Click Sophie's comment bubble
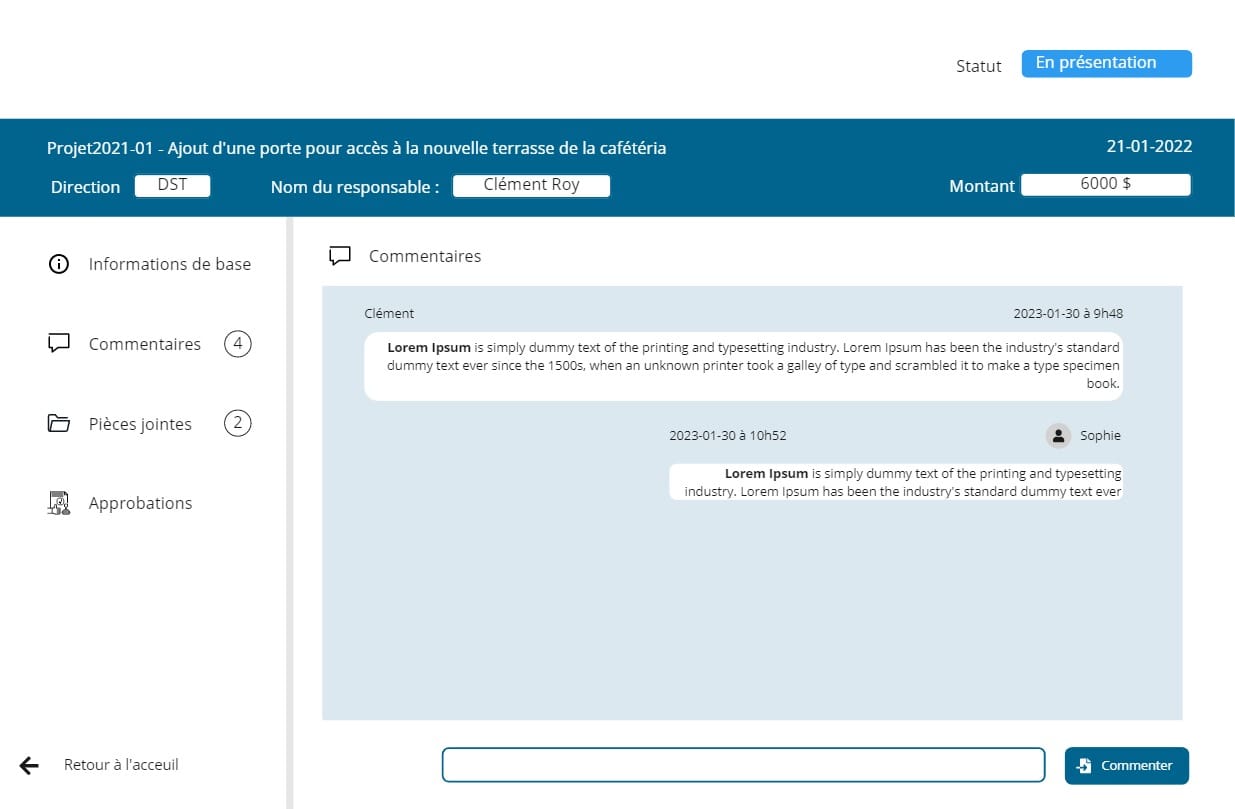This screenshot has height=809, width=1235. click(896, 482)
